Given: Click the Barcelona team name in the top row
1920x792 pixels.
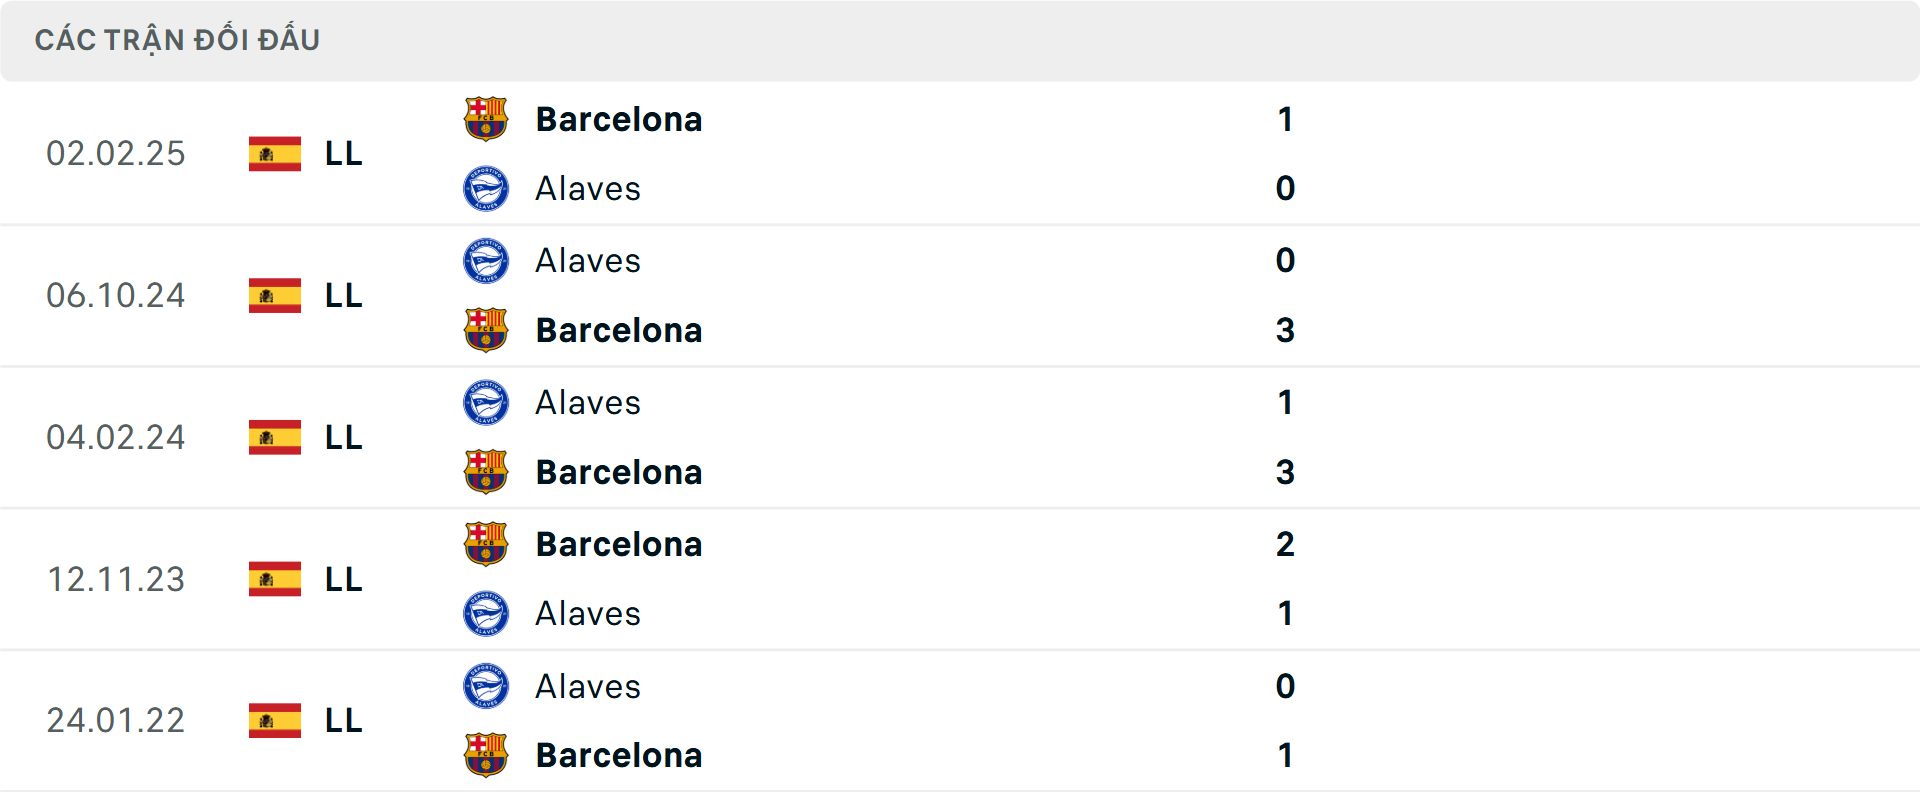Looking at the screenshot, I should tap(620, 118).
